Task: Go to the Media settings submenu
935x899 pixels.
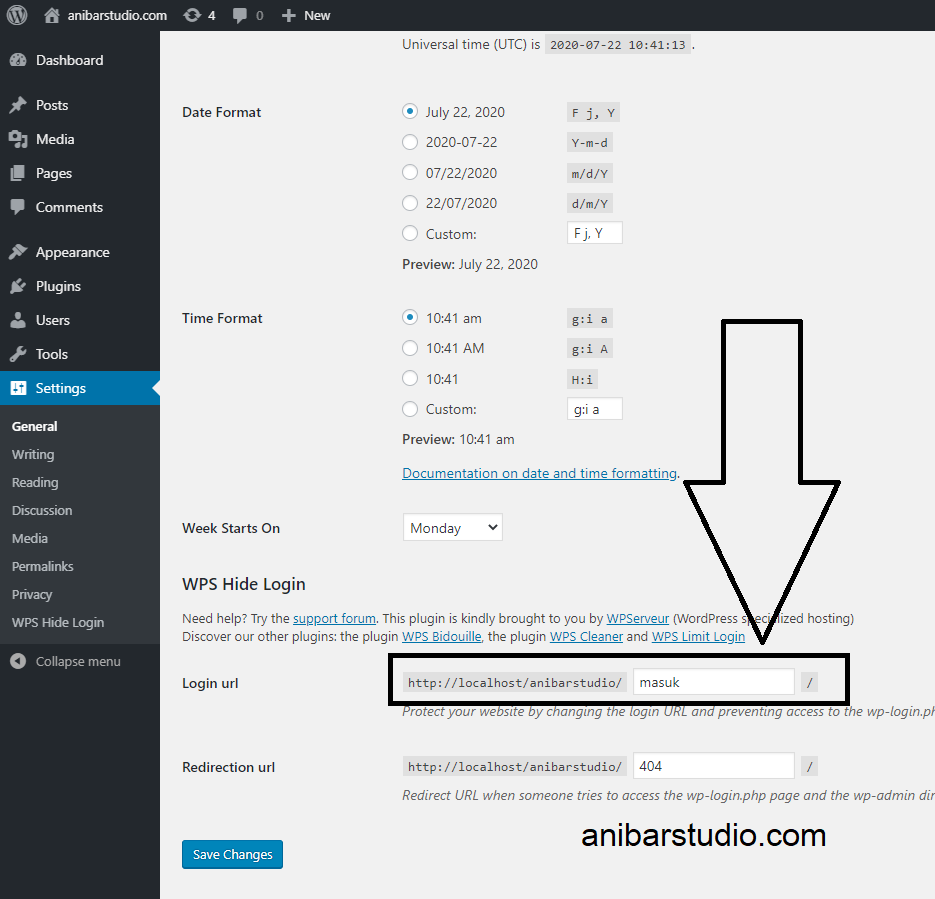Action: 30,538
